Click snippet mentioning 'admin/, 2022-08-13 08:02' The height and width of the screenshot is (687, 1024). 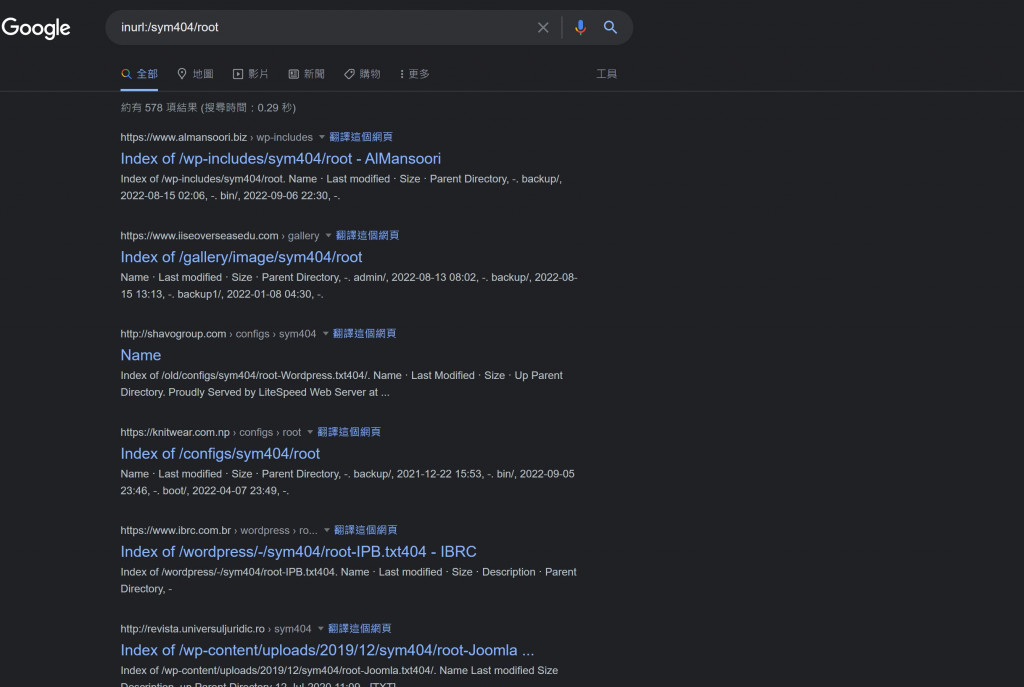pyautogui.click(x=349, y=286)
